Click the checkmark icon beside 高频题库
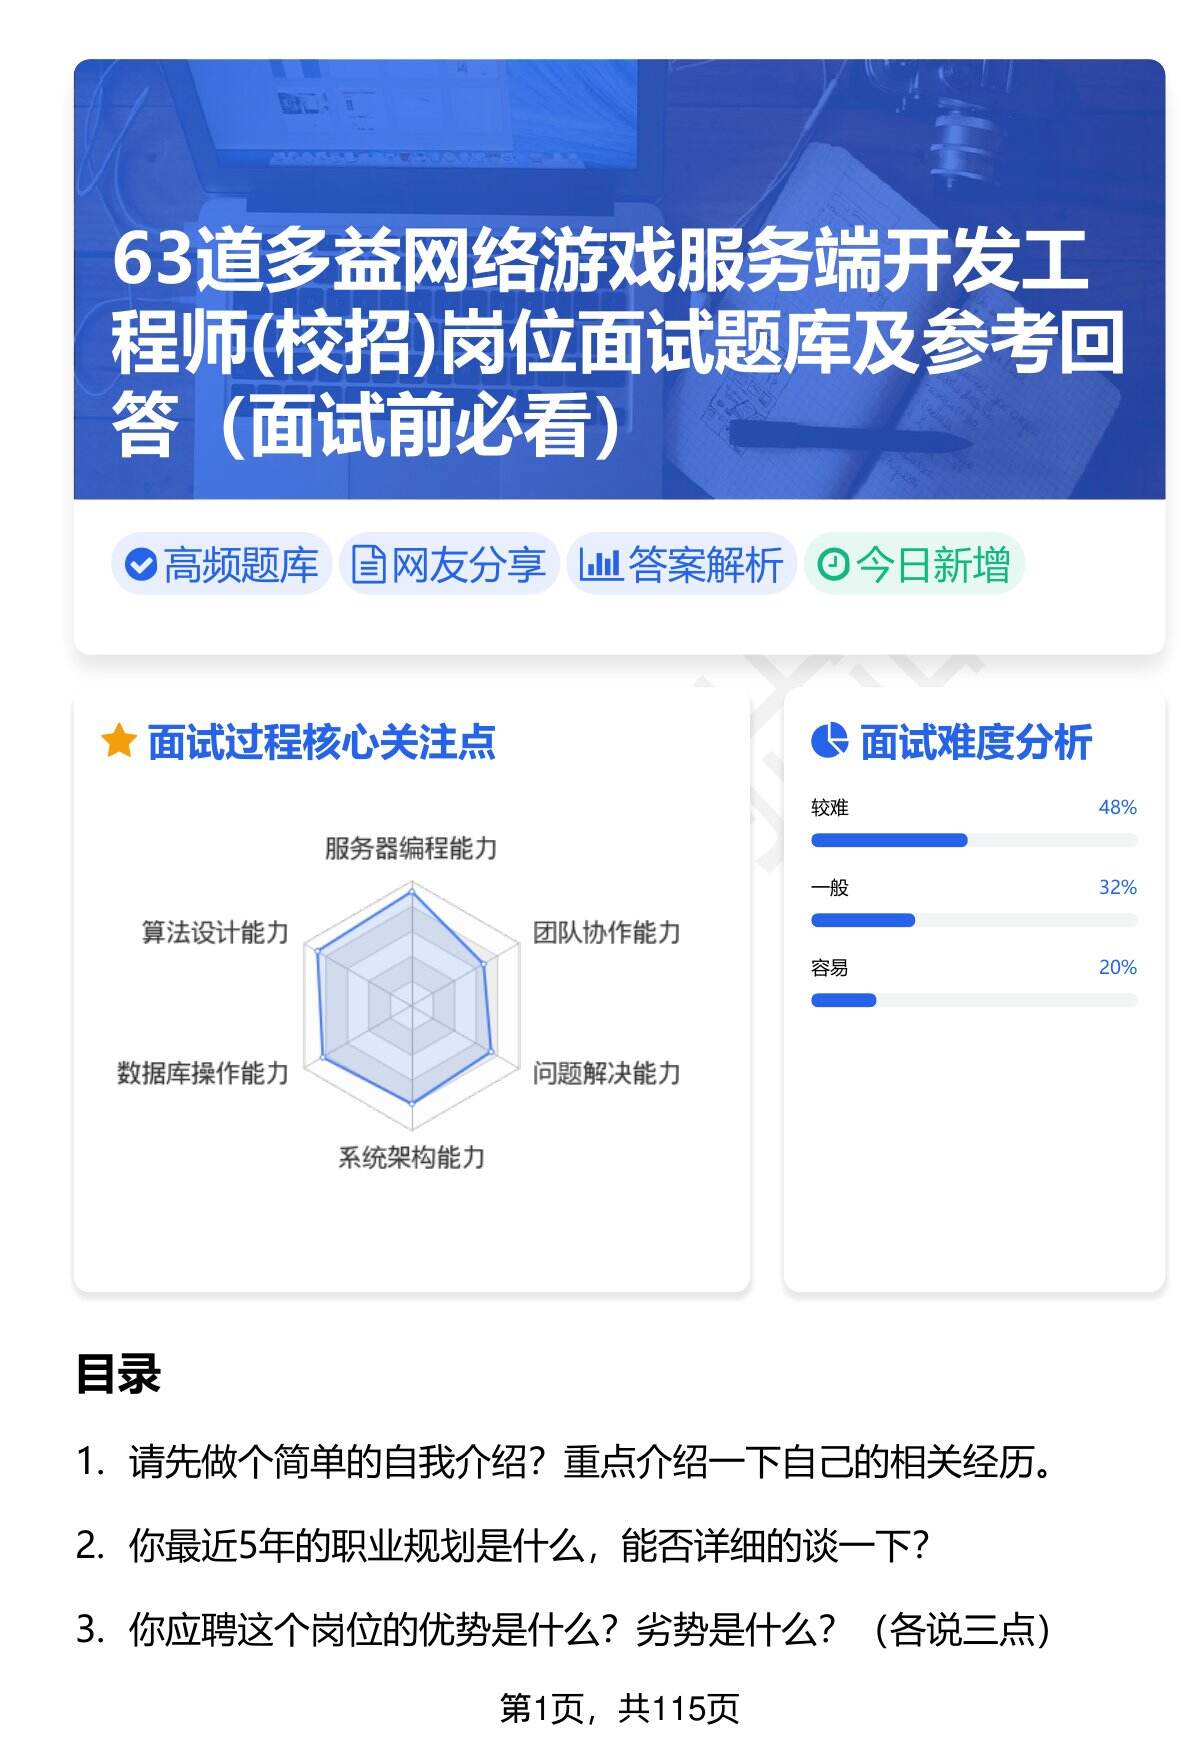This screenshot has height=1755, width=1200. [x=140, y=565]
